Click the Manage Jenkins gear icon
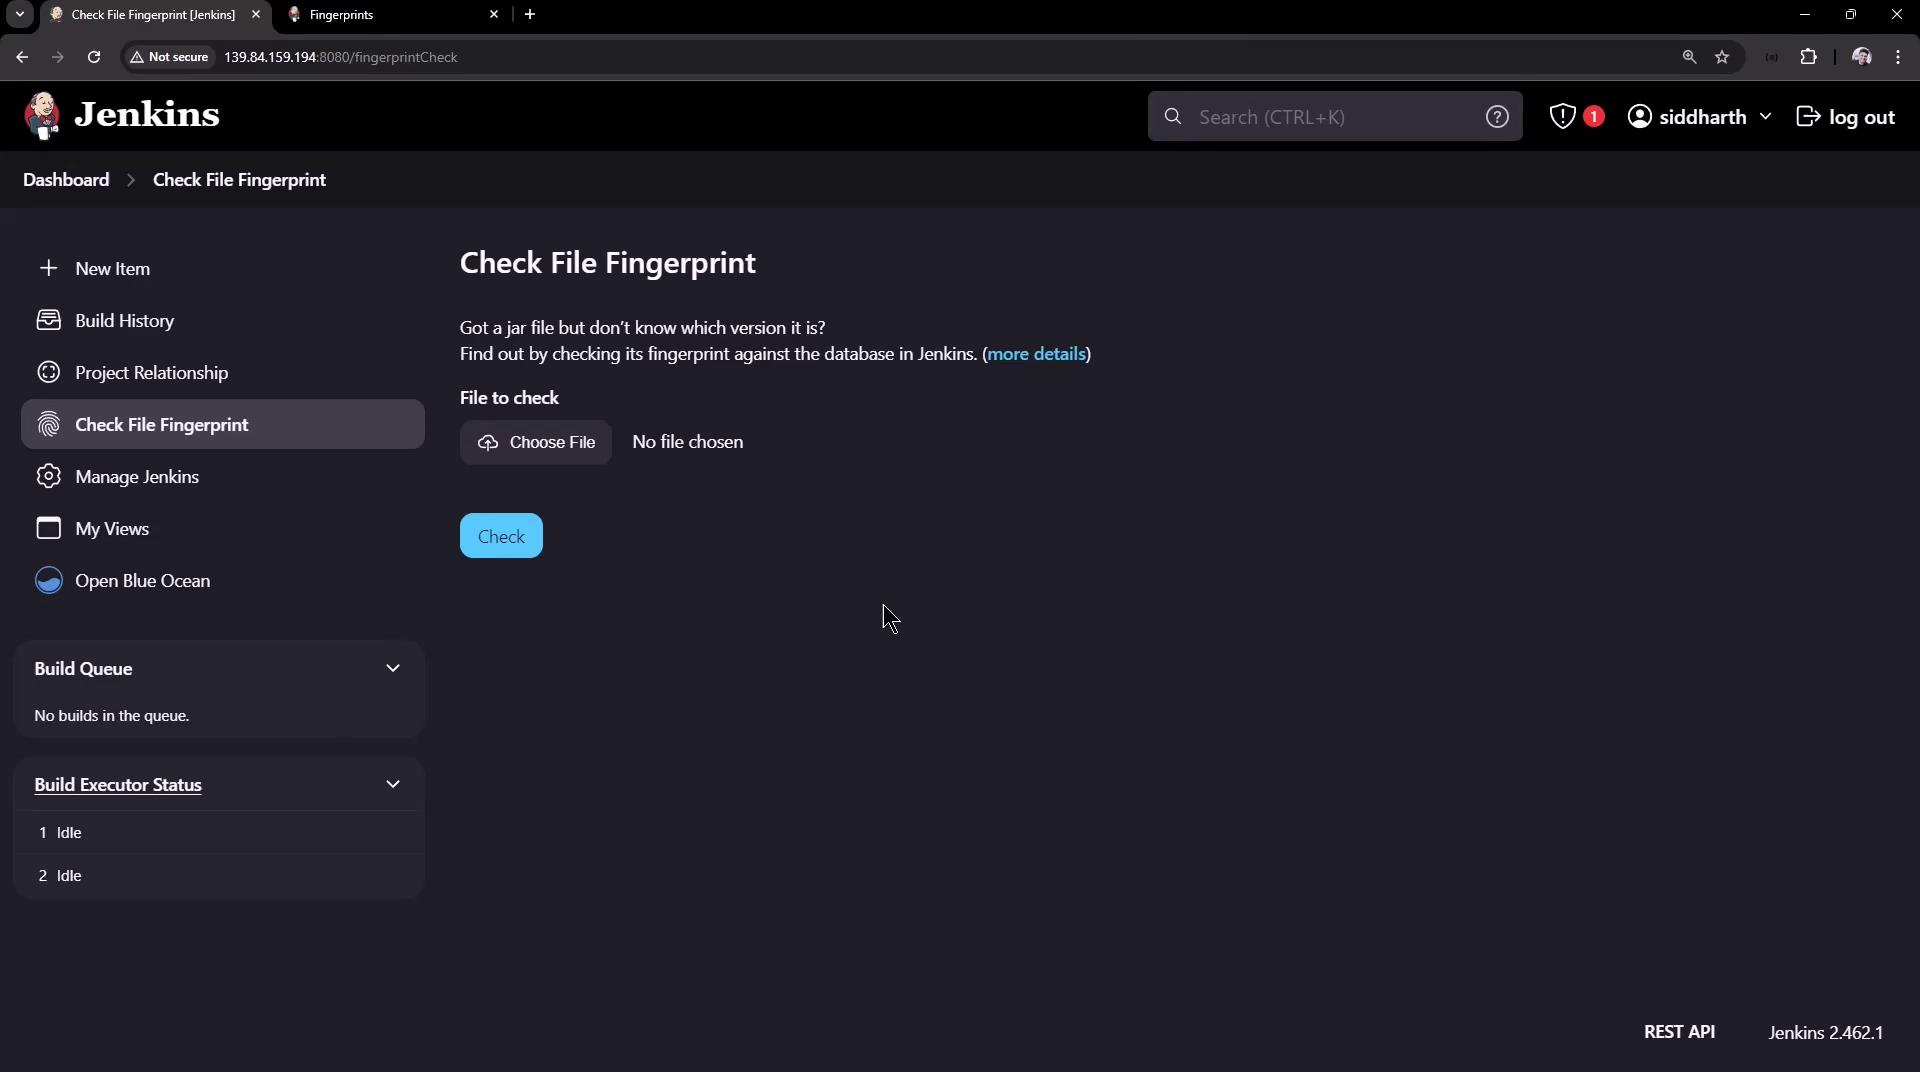Screen dimensions: 1920x1072 [48, 476]
